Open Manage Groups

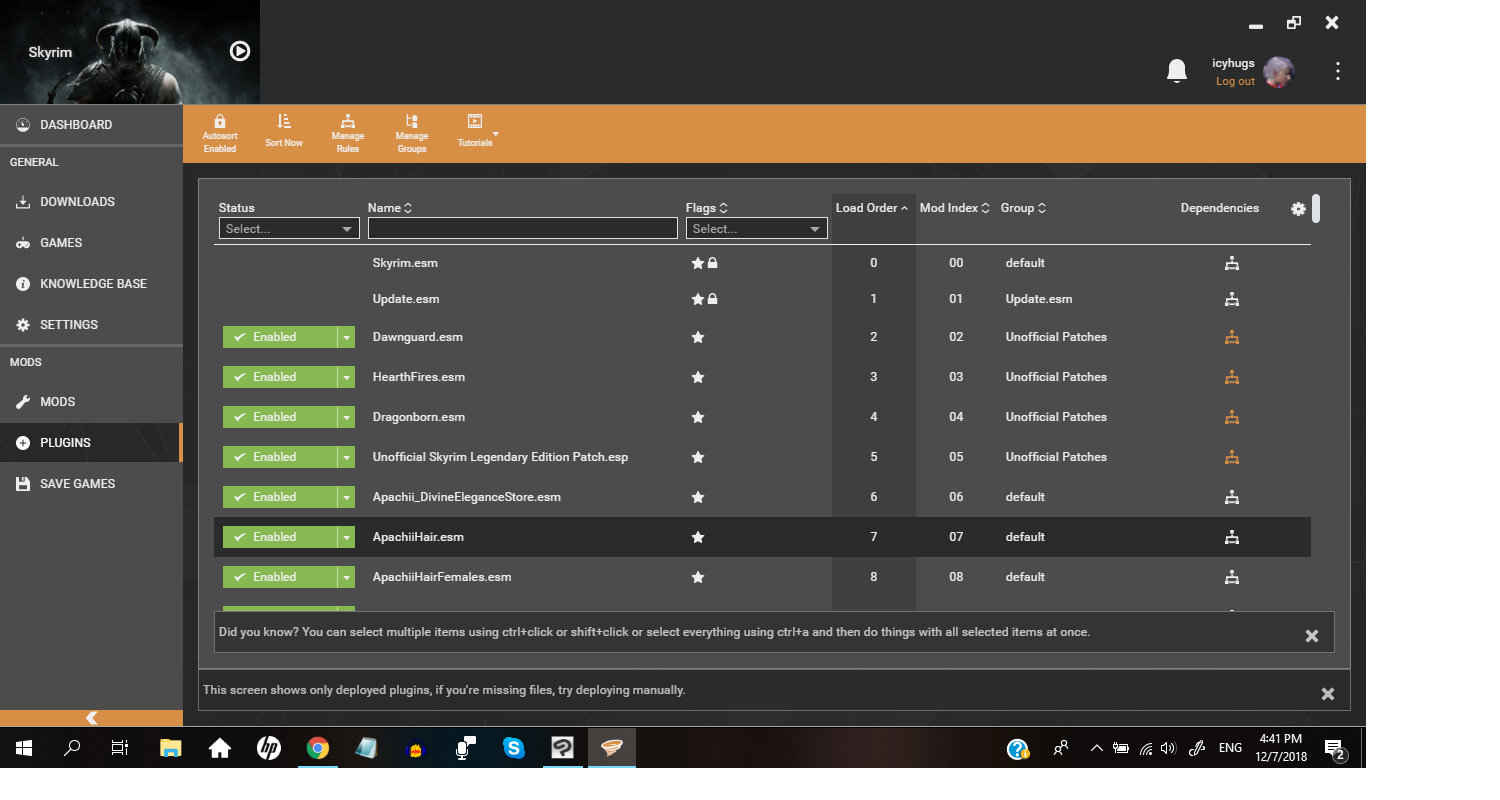click(x=412, y=134)
